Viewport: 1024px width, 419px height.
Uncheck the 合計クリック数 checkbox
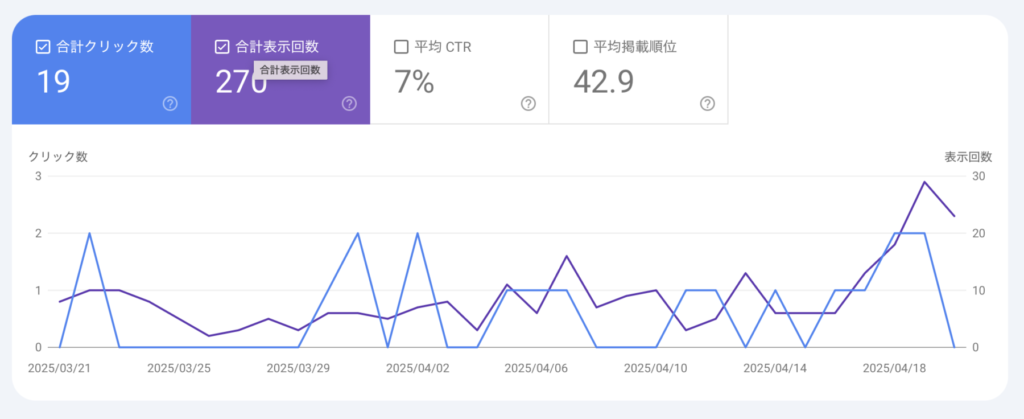43,46
